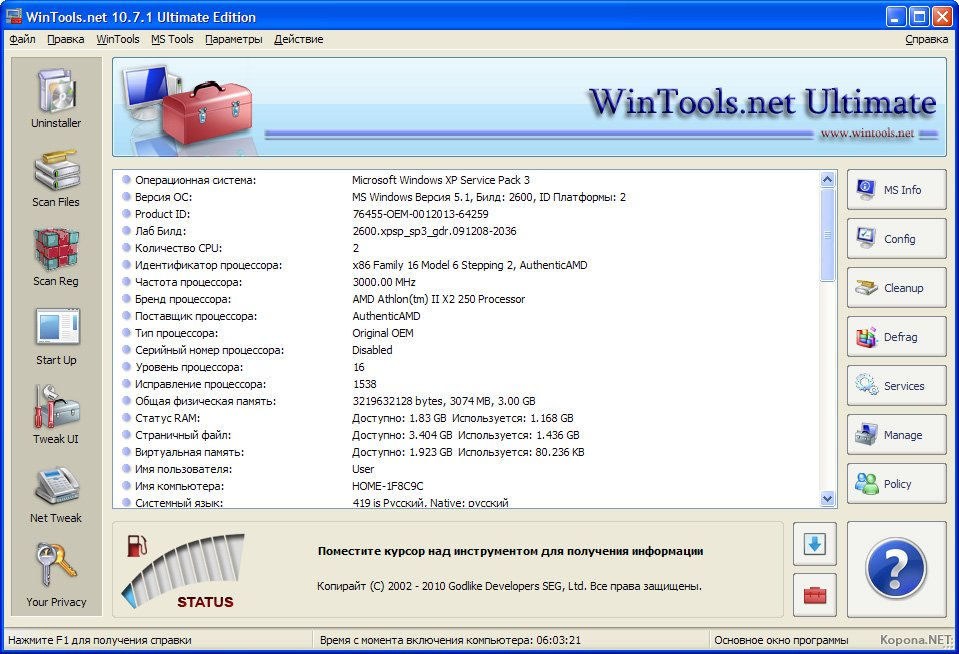Open the Scan Reg tool
Viewport: 959px width, 654px height.
(56, 256)
